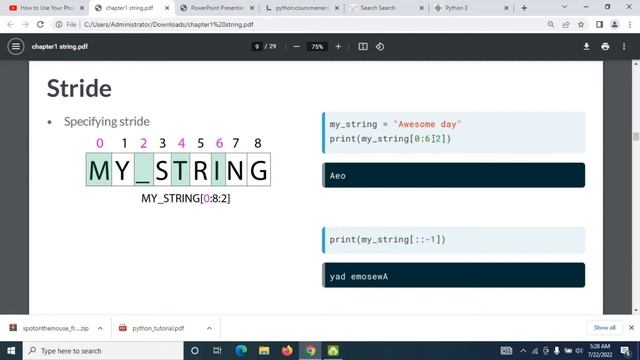Rotate the PDF counterclockwise
640x360 pixels.
pyautogui.click(x=380, y=47)
